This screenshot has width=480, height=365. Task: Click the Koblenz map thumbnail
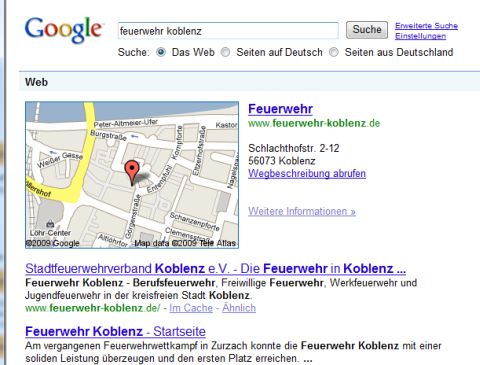click(132, 175)
